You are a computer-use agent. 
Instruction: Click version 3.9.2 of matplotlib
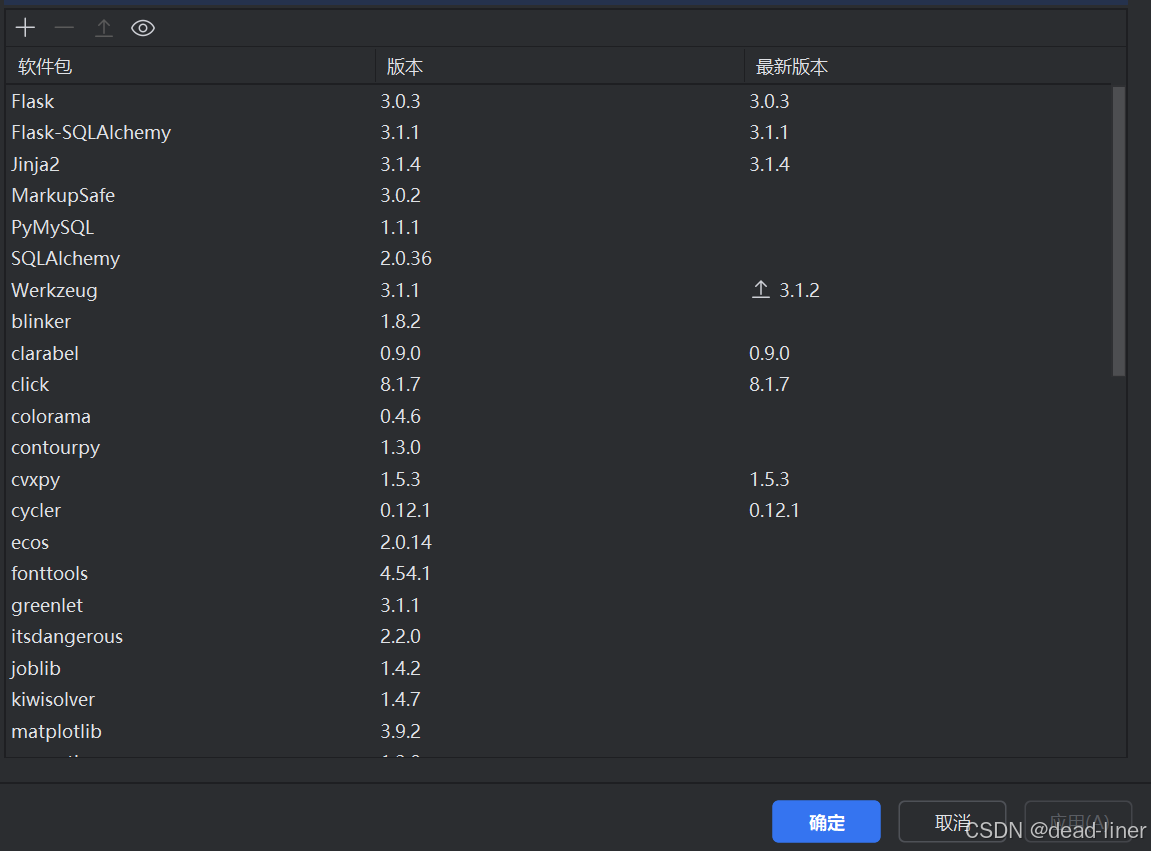point(400,731)
